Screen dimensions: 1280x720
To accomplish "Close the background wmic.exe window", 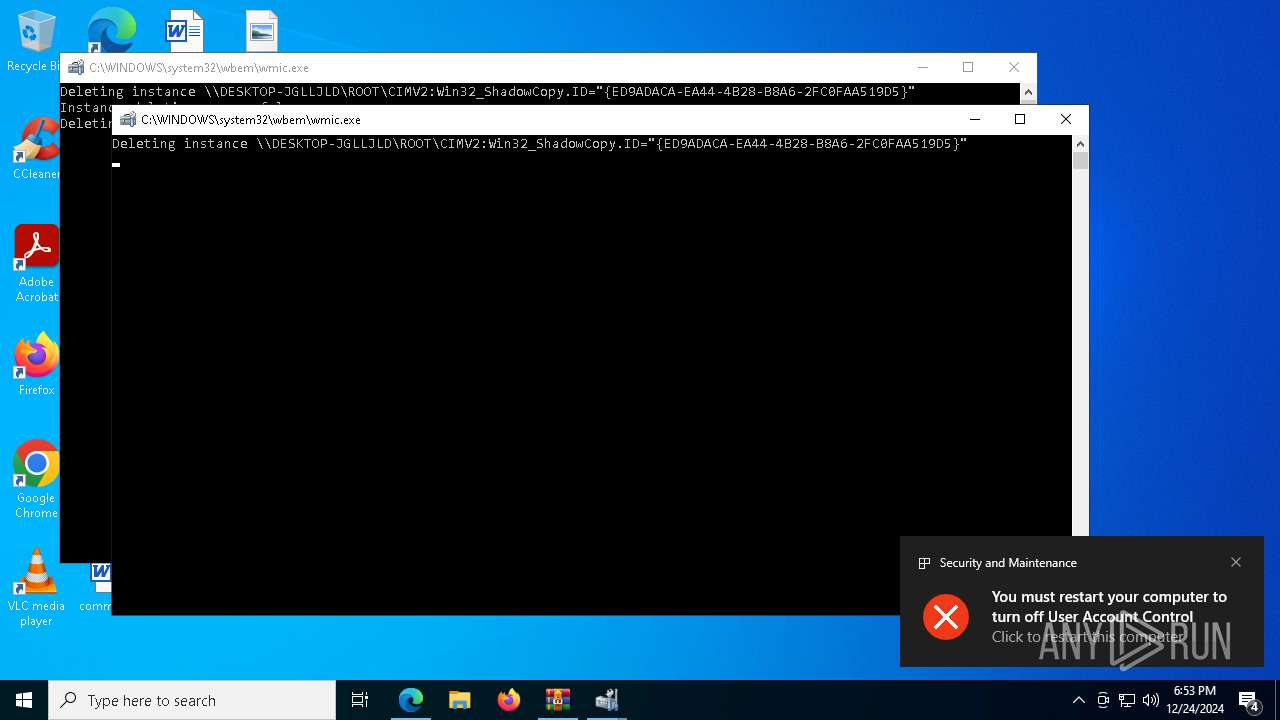I will tap(1014, 67).
